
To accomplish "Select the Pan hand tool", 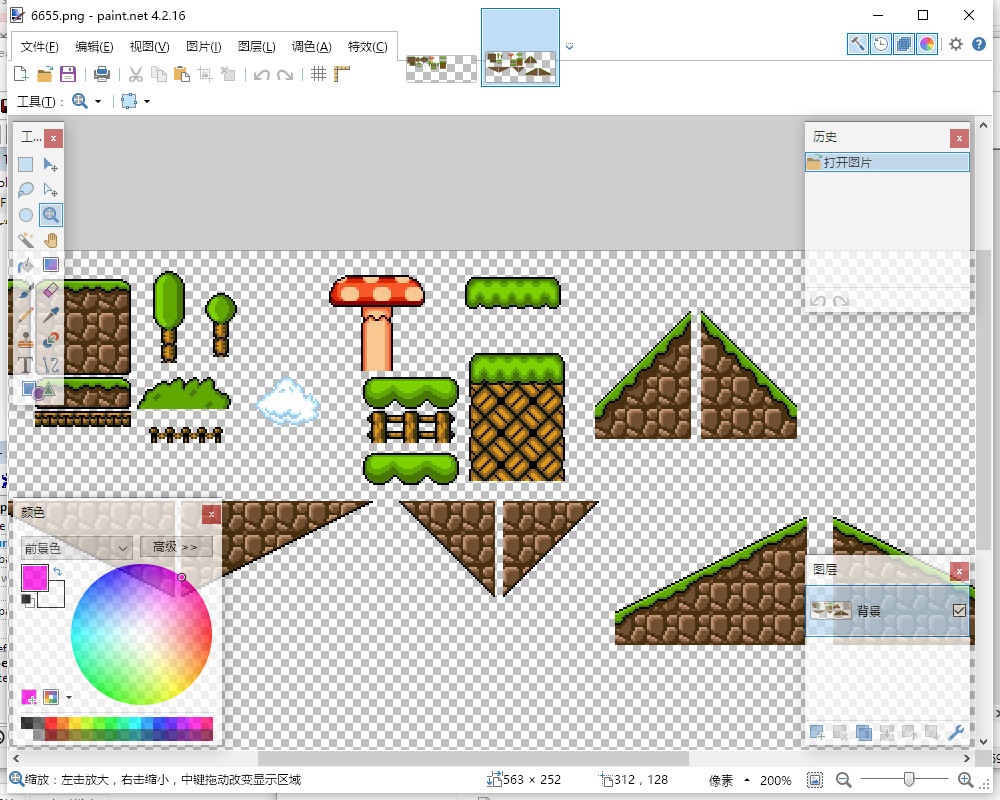I will (x=50, y=240).
